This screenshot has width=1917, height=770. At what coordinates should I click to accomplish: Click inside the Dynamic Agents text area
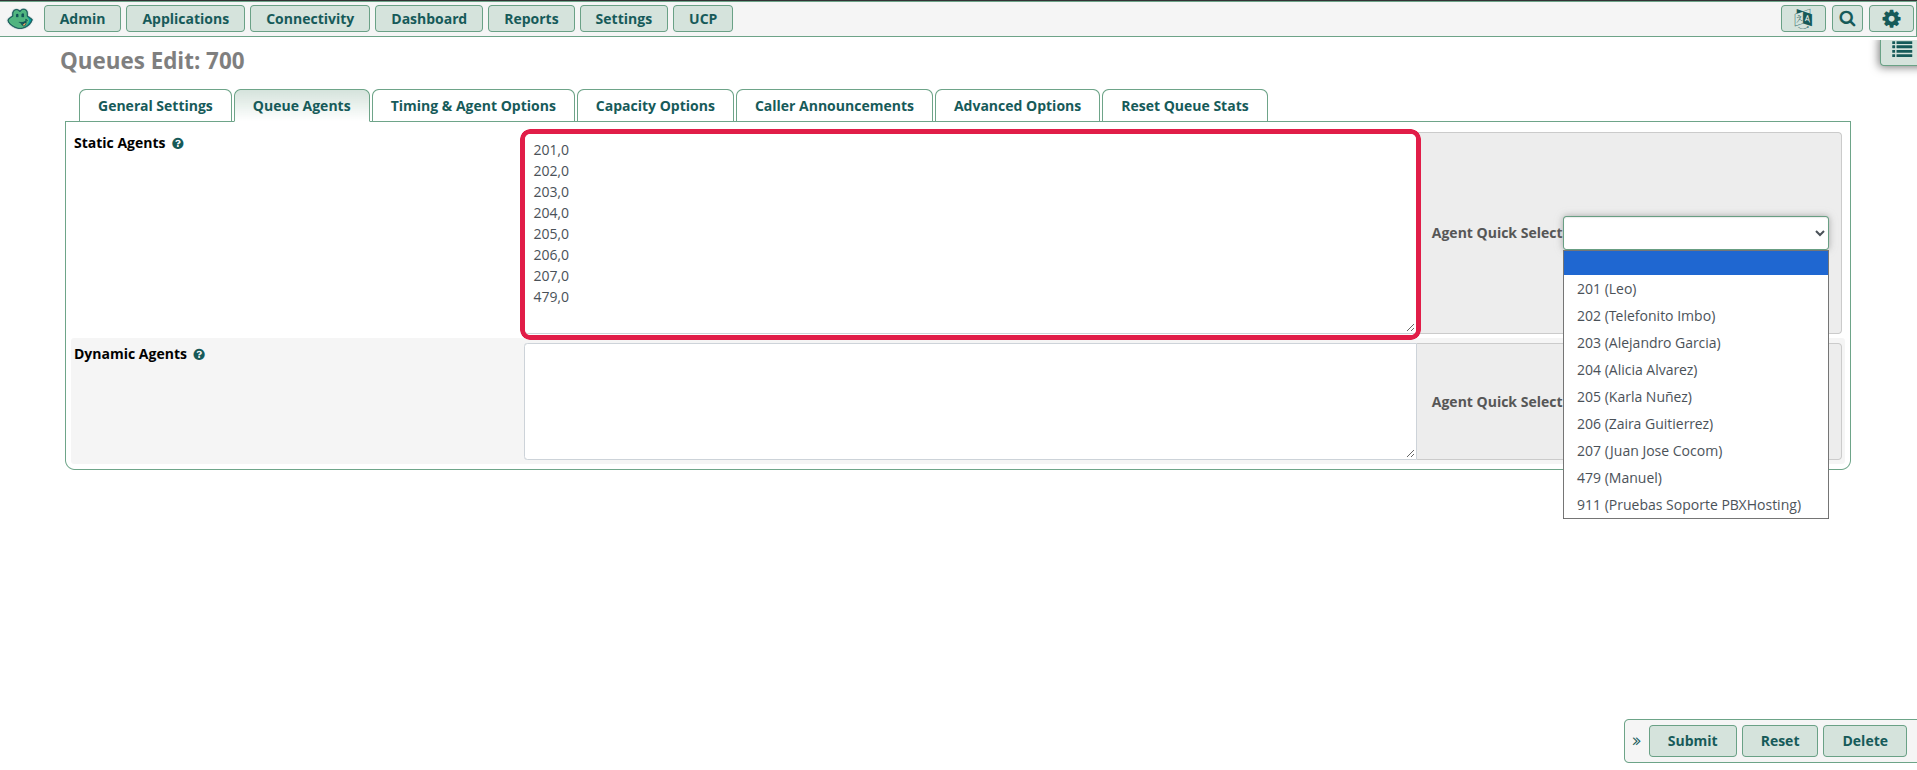970,402
